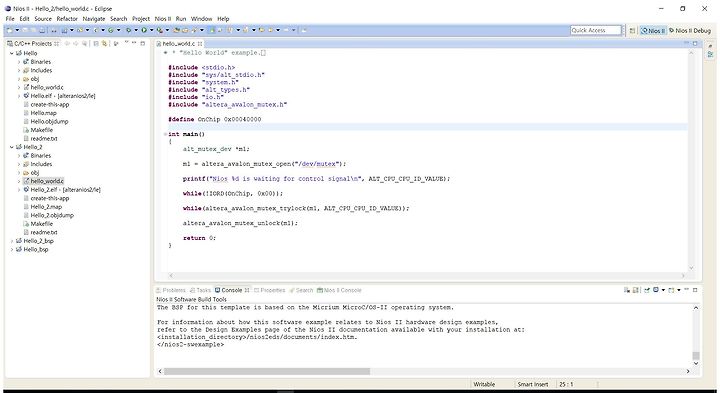Expand Hello_2.elf node

click(19, 189)
